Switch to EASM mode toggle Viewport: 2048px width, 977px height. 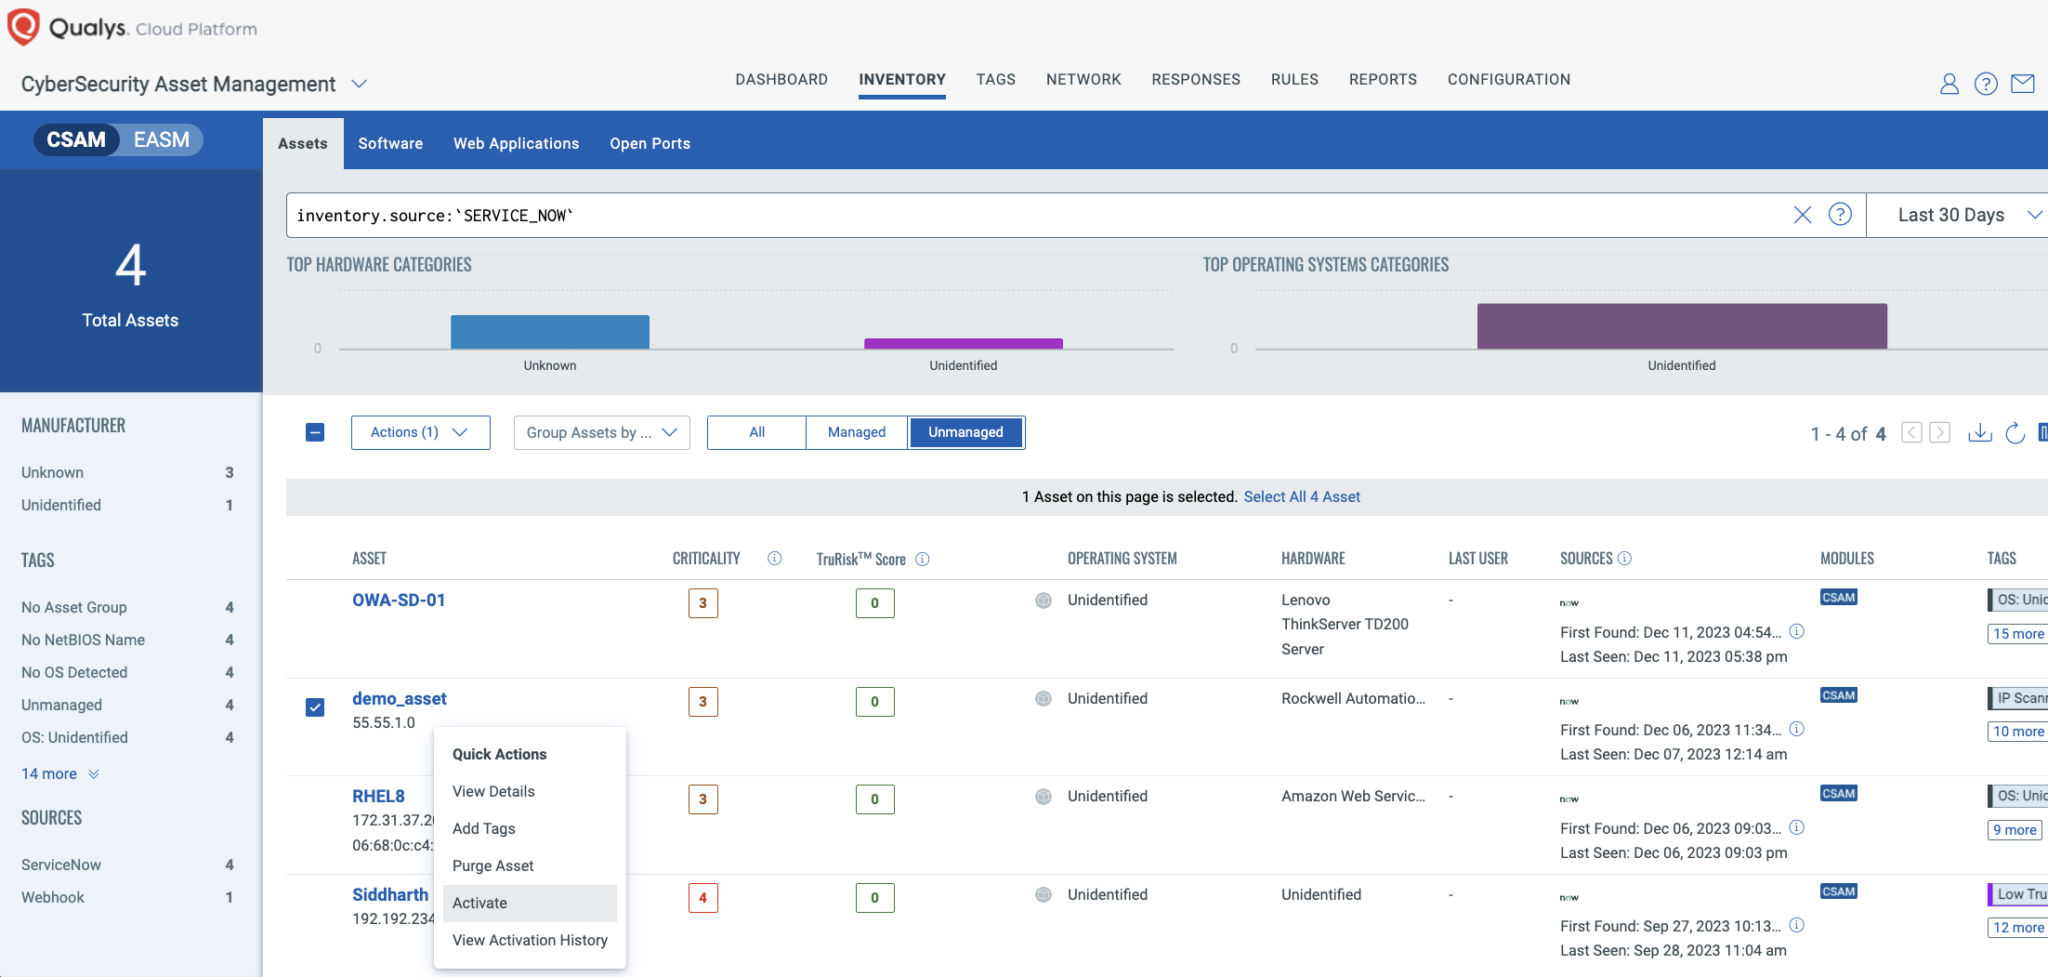point(161,140)
